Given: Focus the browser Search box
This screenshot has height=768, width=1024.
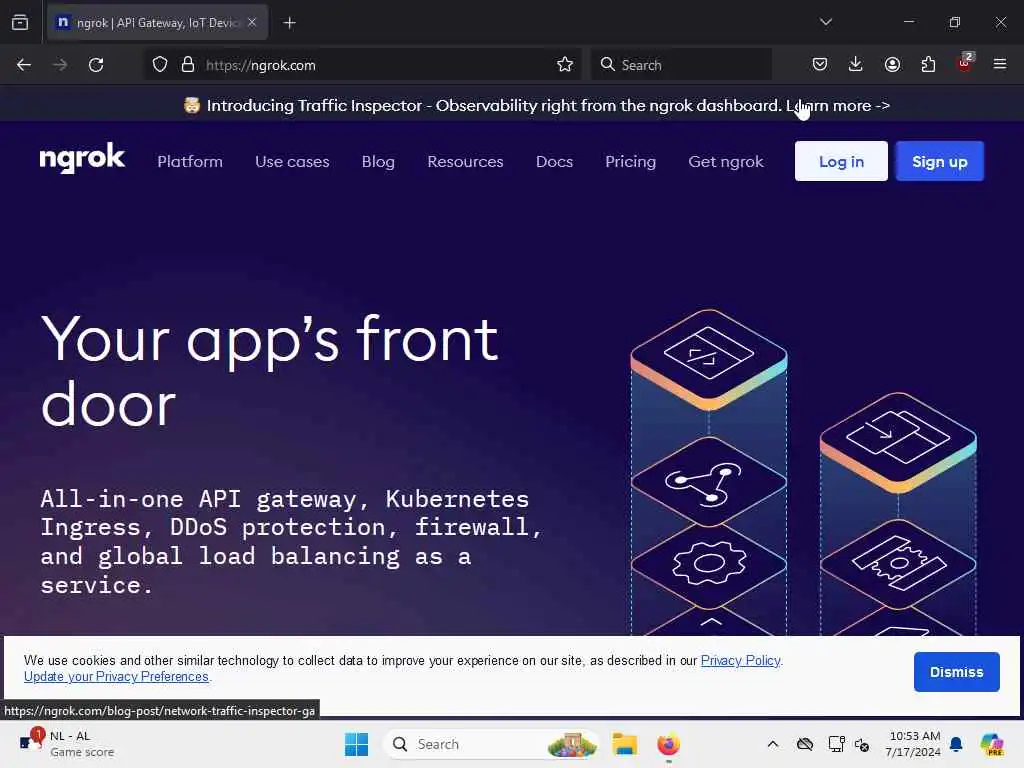Looking at the screenshot, I should (x=681, y=65).
